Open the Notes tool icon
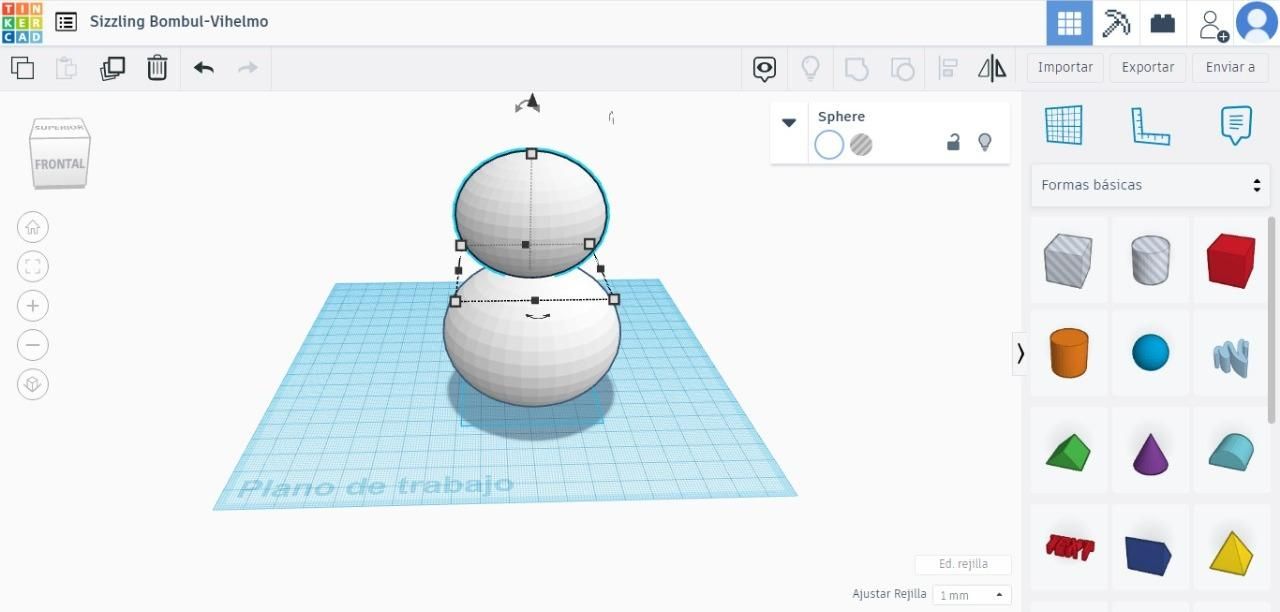This screenshot has width=1280, height=612. [1236, 126]
